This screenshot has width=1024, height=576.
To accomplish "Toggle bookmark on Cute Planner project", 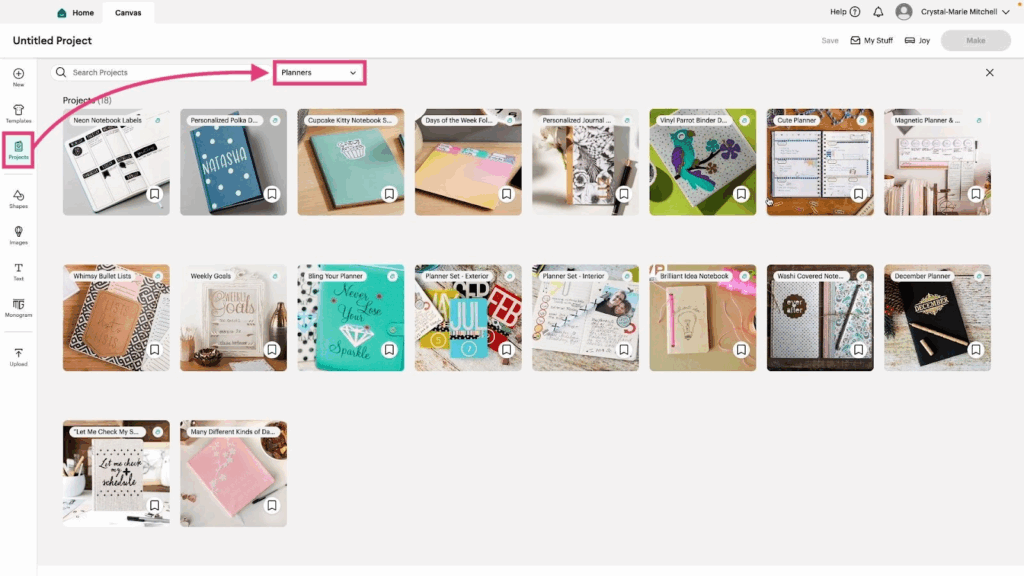I will click(858, 194).
